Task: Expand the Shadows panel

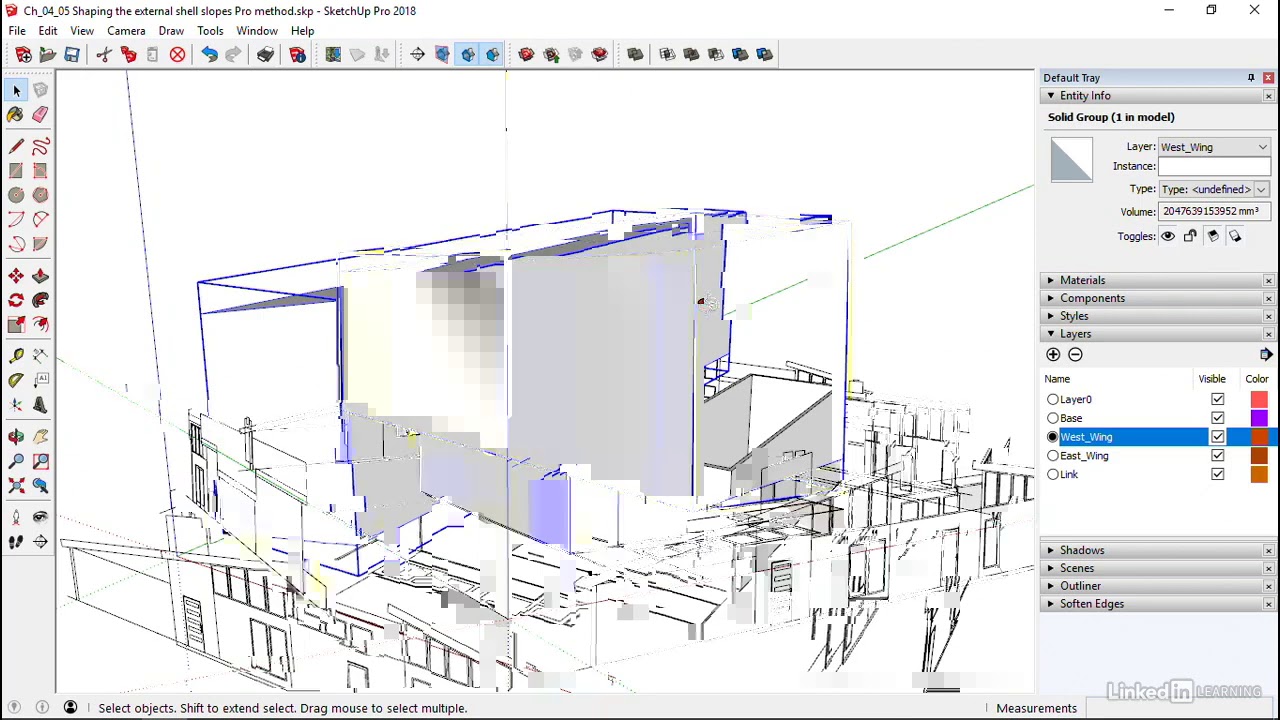Action: (1050, 550)
